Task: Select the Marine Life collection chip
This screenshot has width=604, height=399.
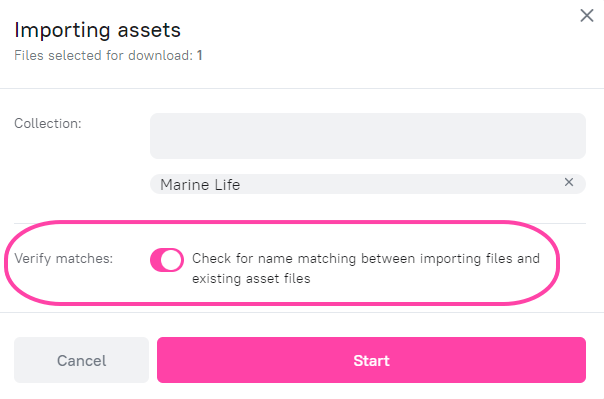Action: click(368, 184)
